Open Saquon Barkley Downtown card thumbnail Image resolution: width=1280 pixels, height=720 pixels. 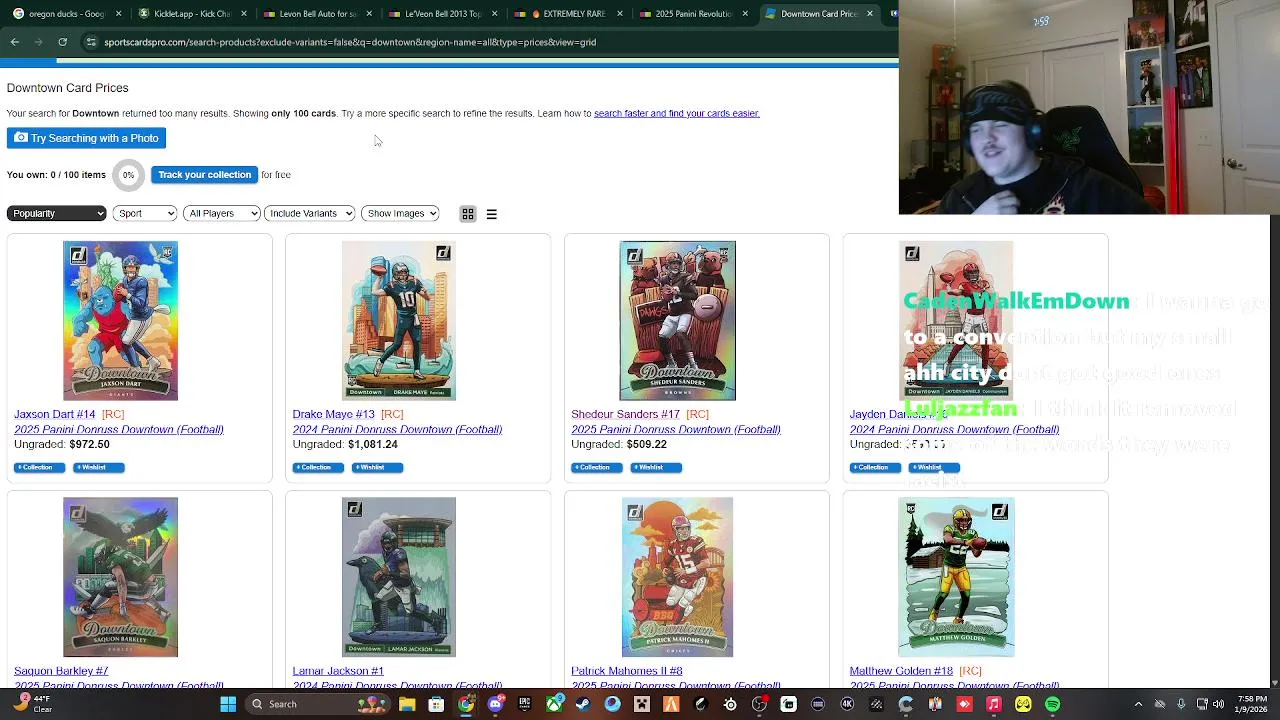tap(120, 577)
